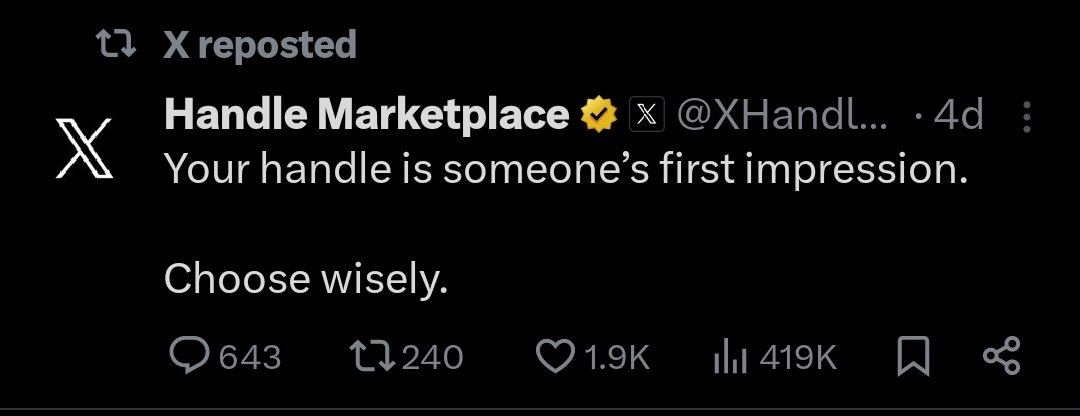This screenshot has width=1080, height=416.
Task: Like the post with the heart icon
Action: 556,357
